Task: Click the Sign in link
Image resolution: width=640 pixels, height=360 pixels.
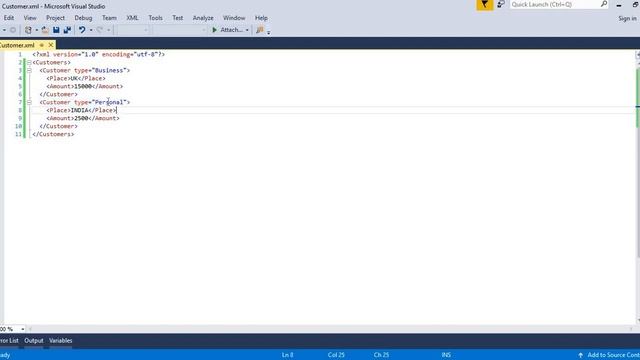Action: tap(627, 18)
